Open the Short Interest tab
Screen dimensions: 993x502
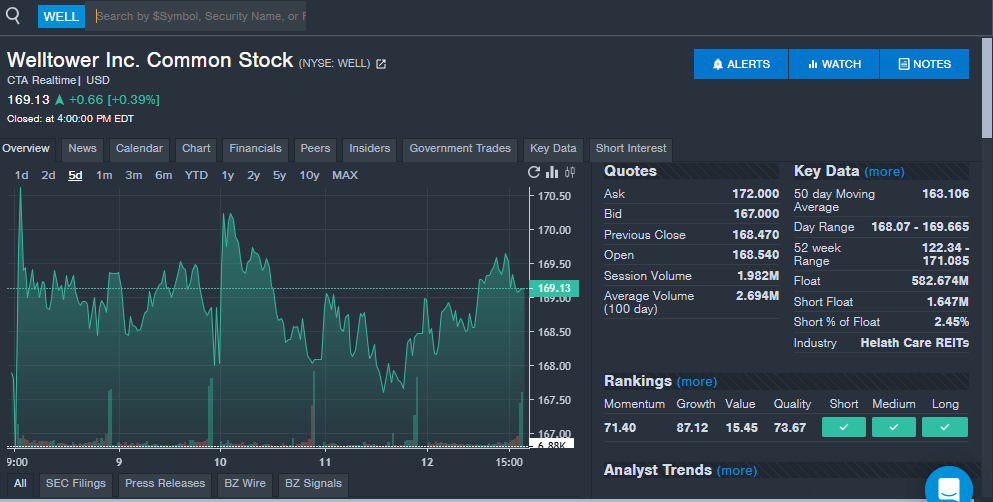[x=631, y=149]
